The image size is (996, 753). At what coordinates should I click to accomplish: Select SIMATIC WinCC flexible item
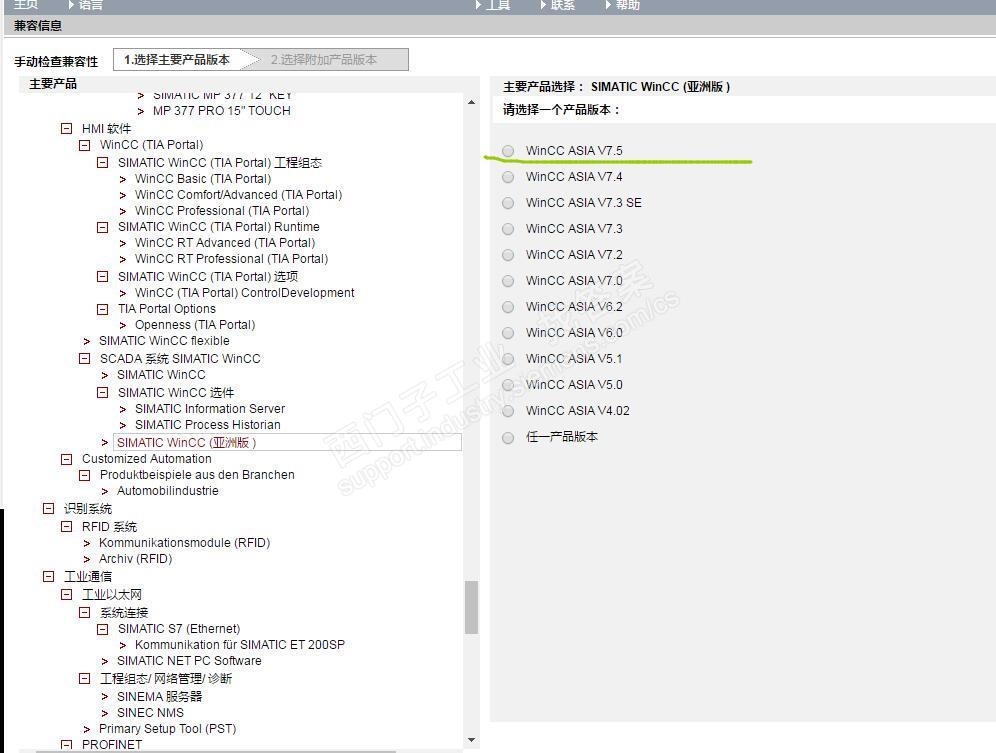pos(165,341)
